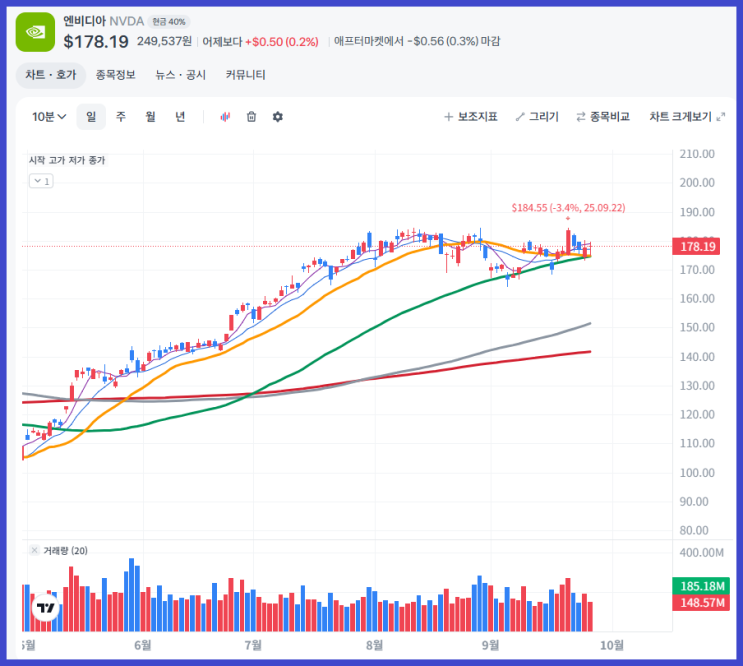Click the 엔비디아 NVDA stock name

[x=104, y=21]
